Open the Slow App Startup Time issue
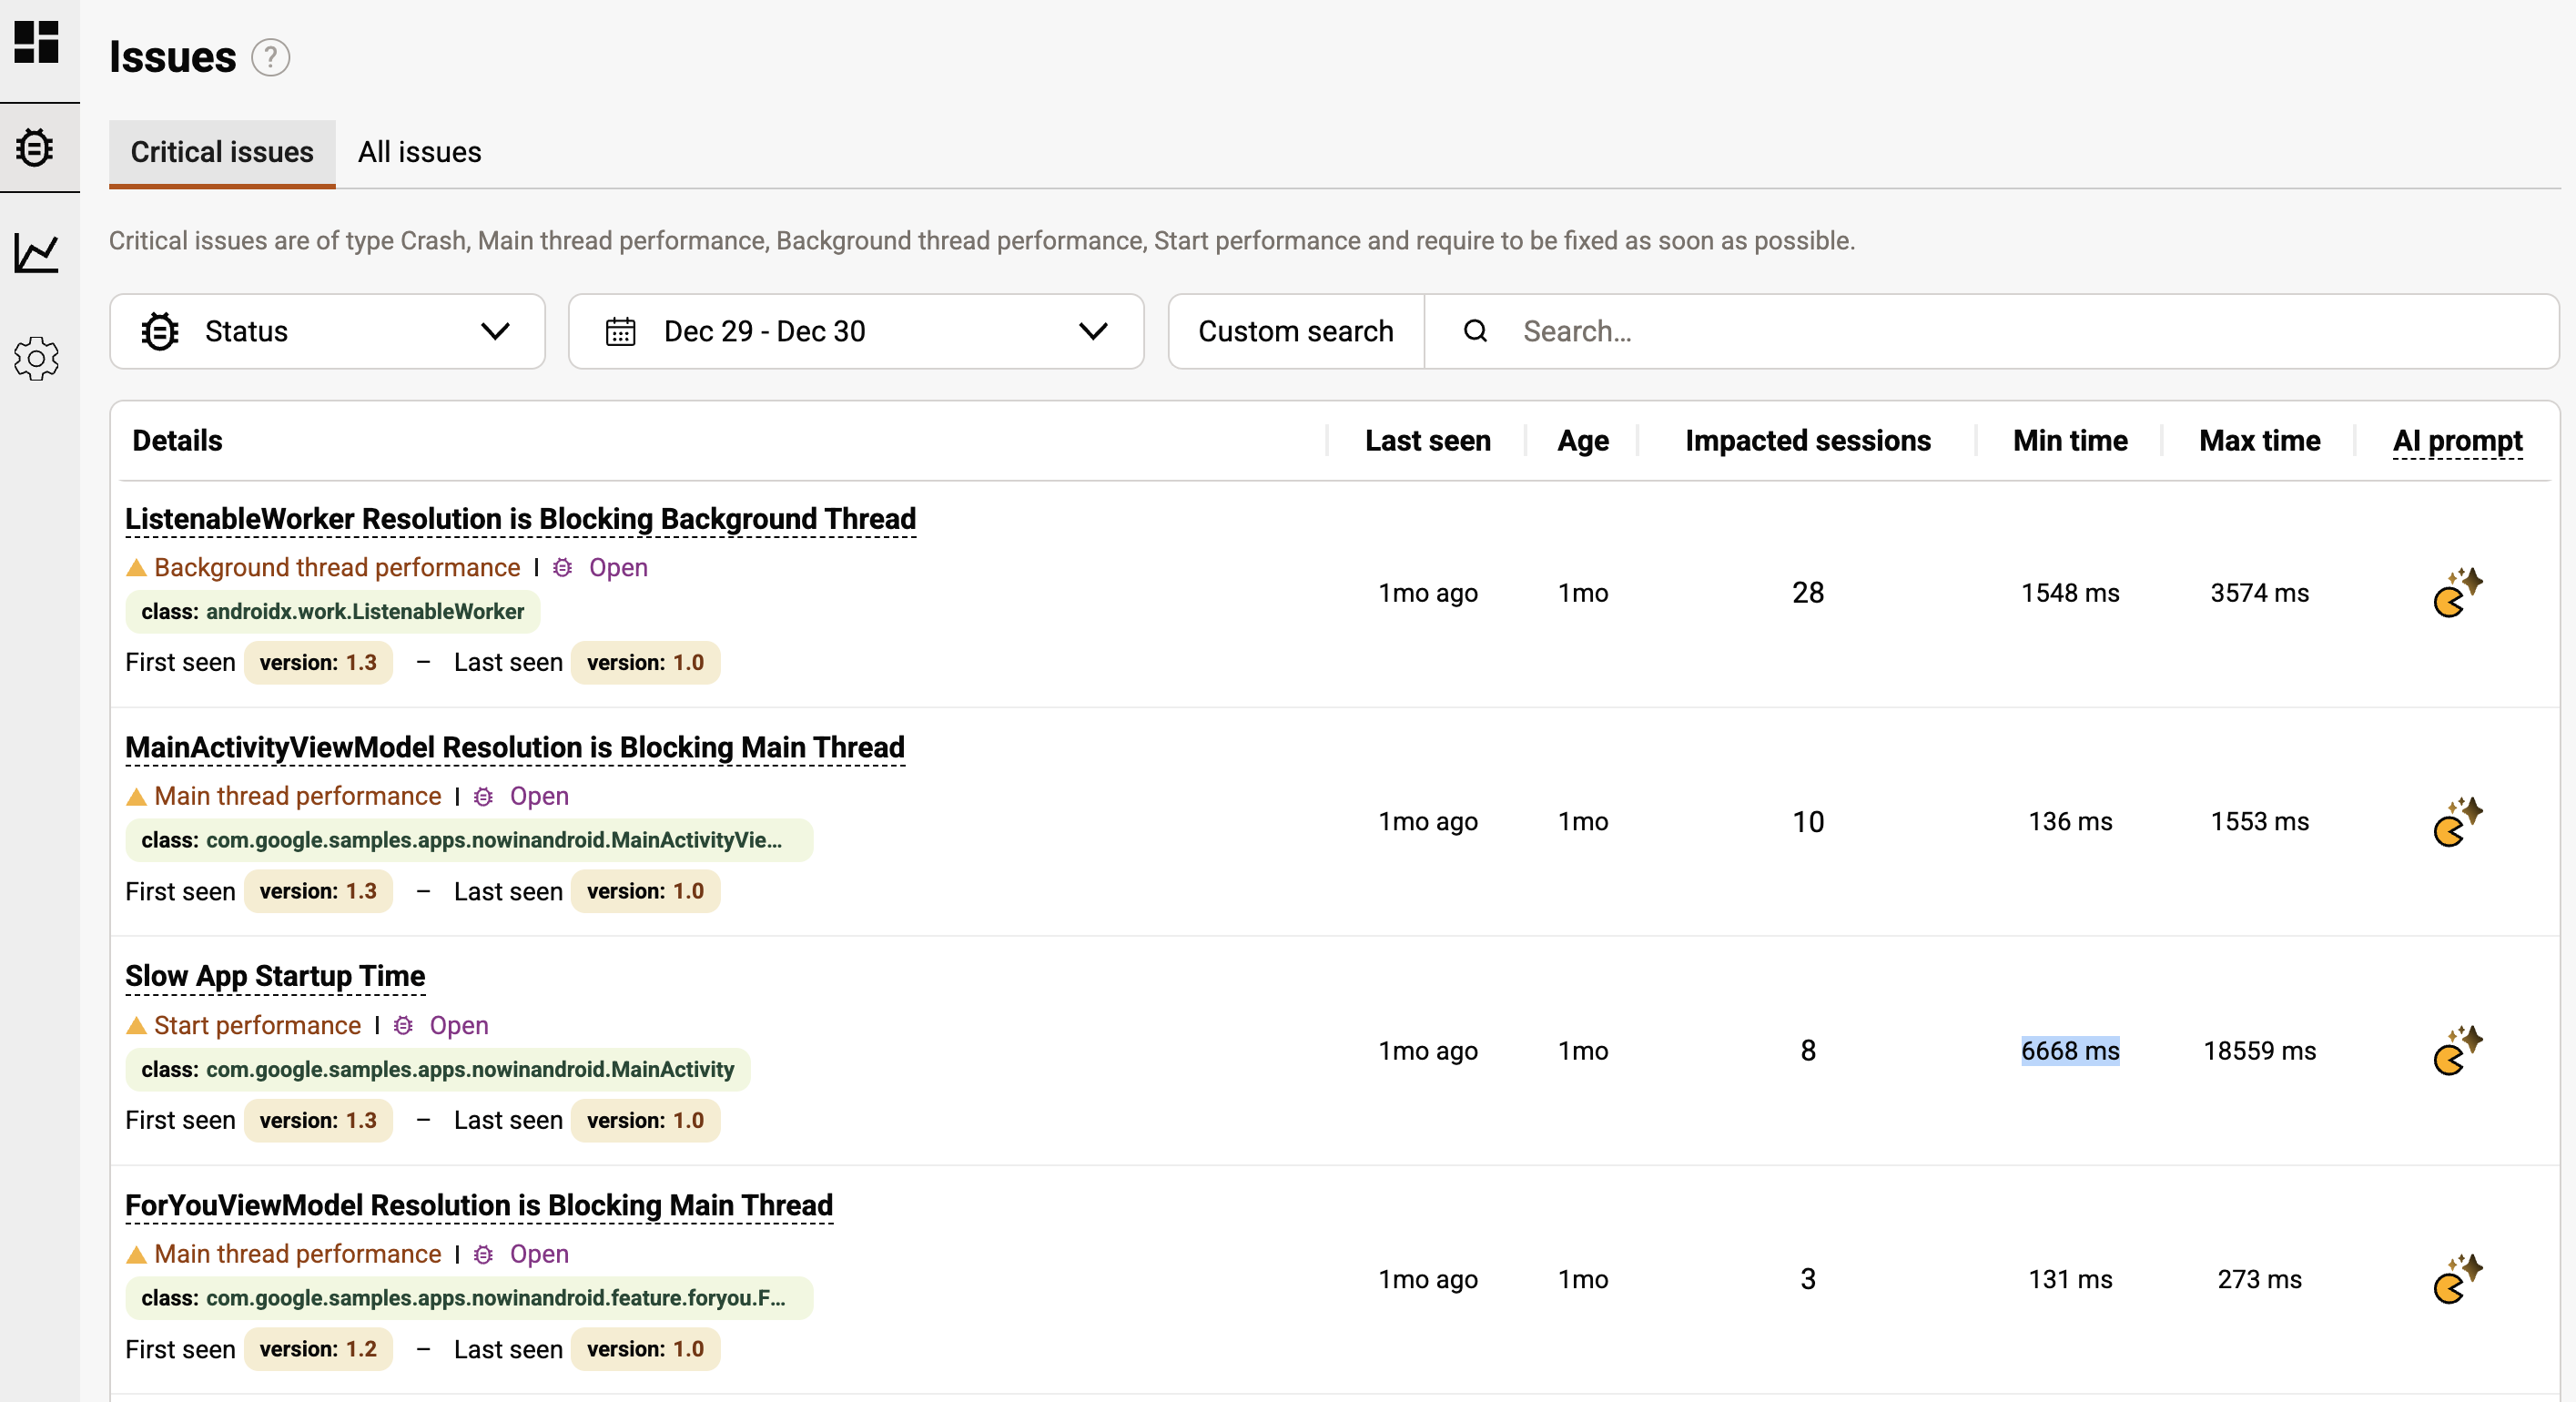This screenshot has height=1402, width=2576. [x=275, y=976]
